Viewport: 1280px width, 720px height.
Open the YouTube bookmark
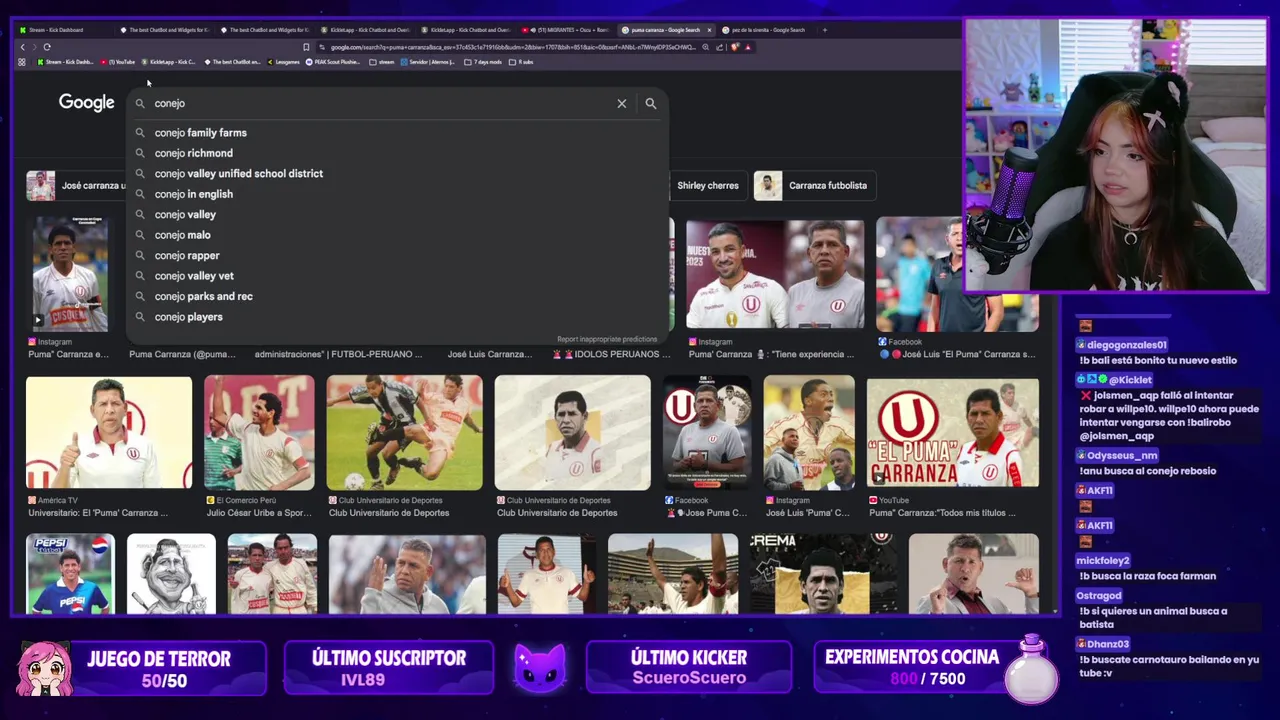pos(118,62)
